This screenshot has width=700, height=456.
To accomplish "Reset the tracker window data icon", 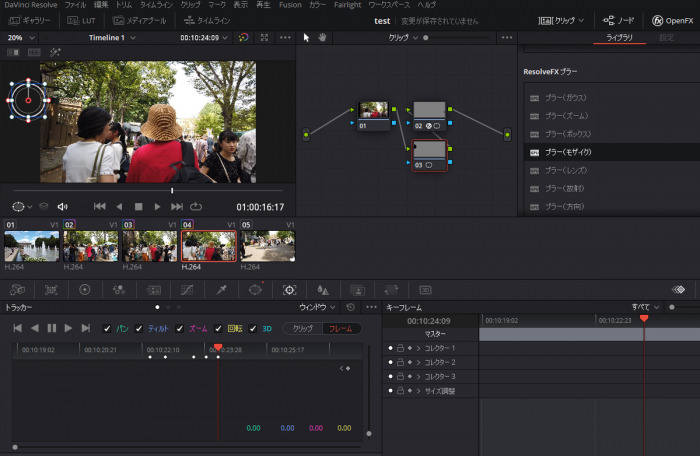I will point(351,307).
